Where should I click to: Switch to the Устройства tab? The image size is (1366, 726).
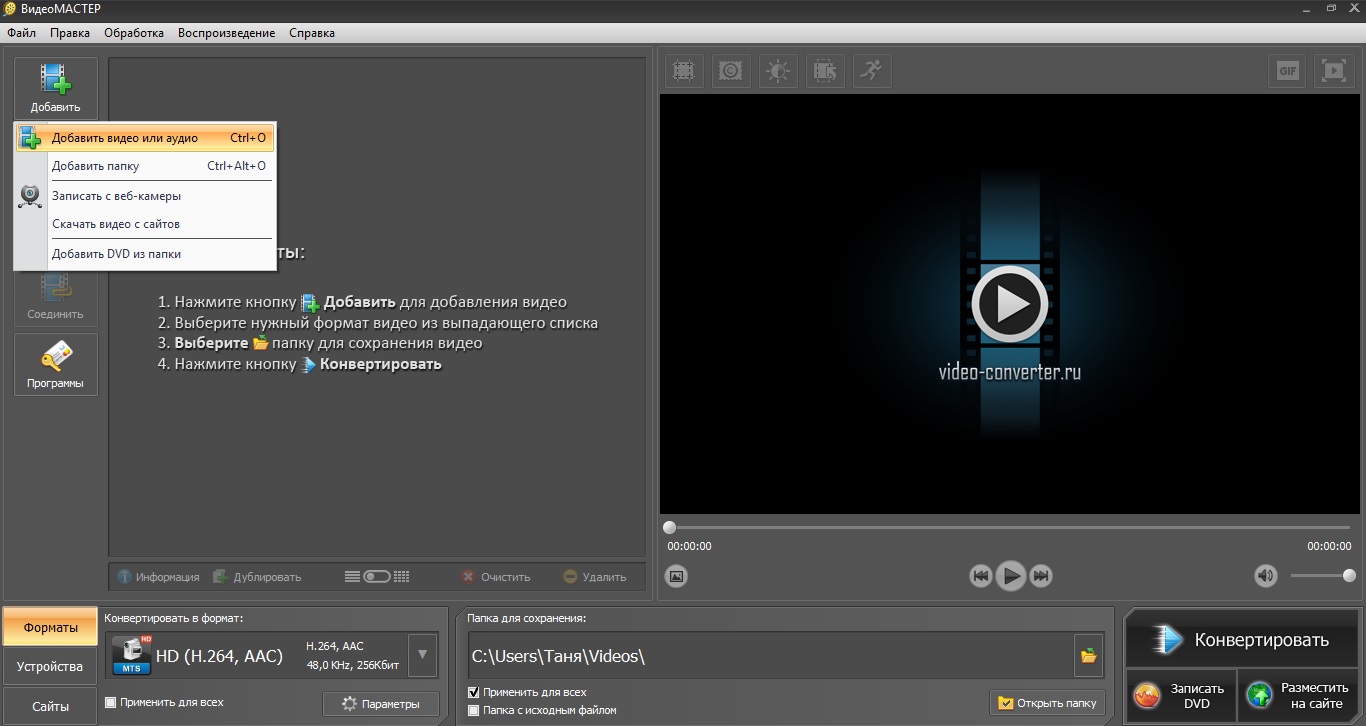[50, 666]
